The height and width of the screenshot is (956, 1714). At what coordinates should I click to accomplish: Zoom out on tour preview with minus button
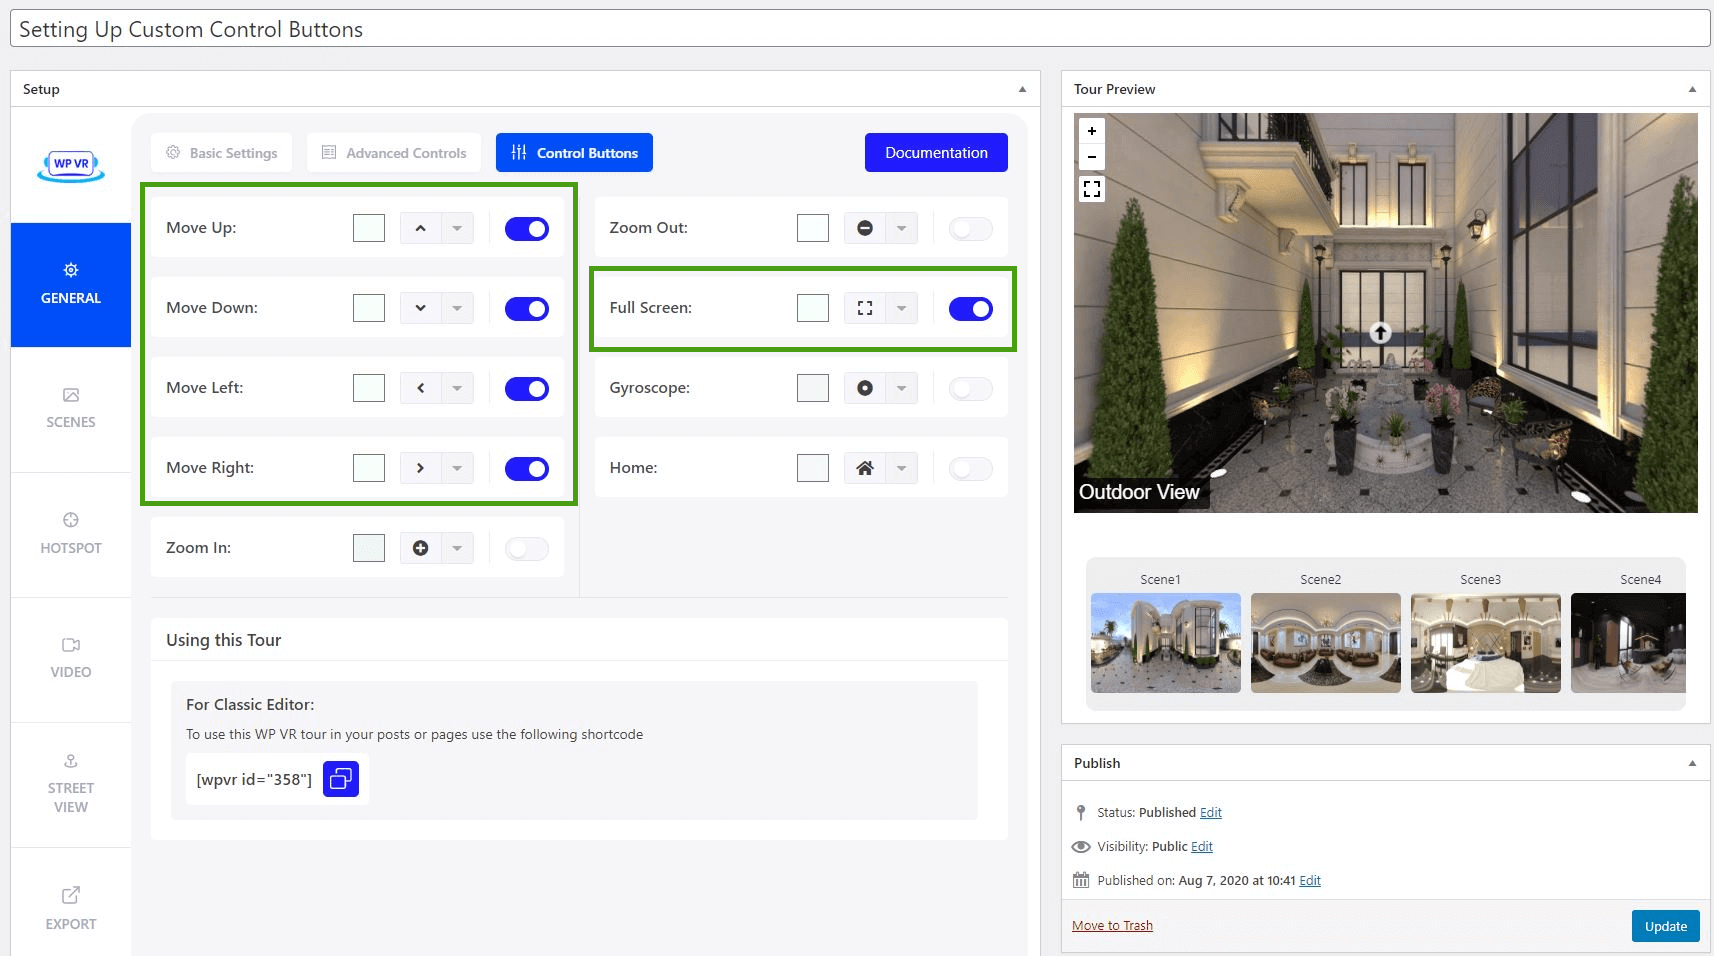click(x=1092, y=157)
